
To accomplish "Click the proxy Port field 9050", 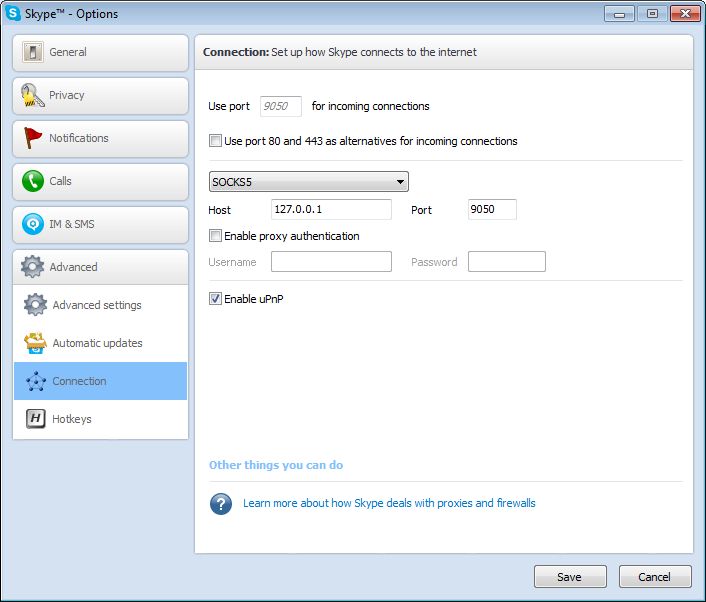I will pos(492,209).
